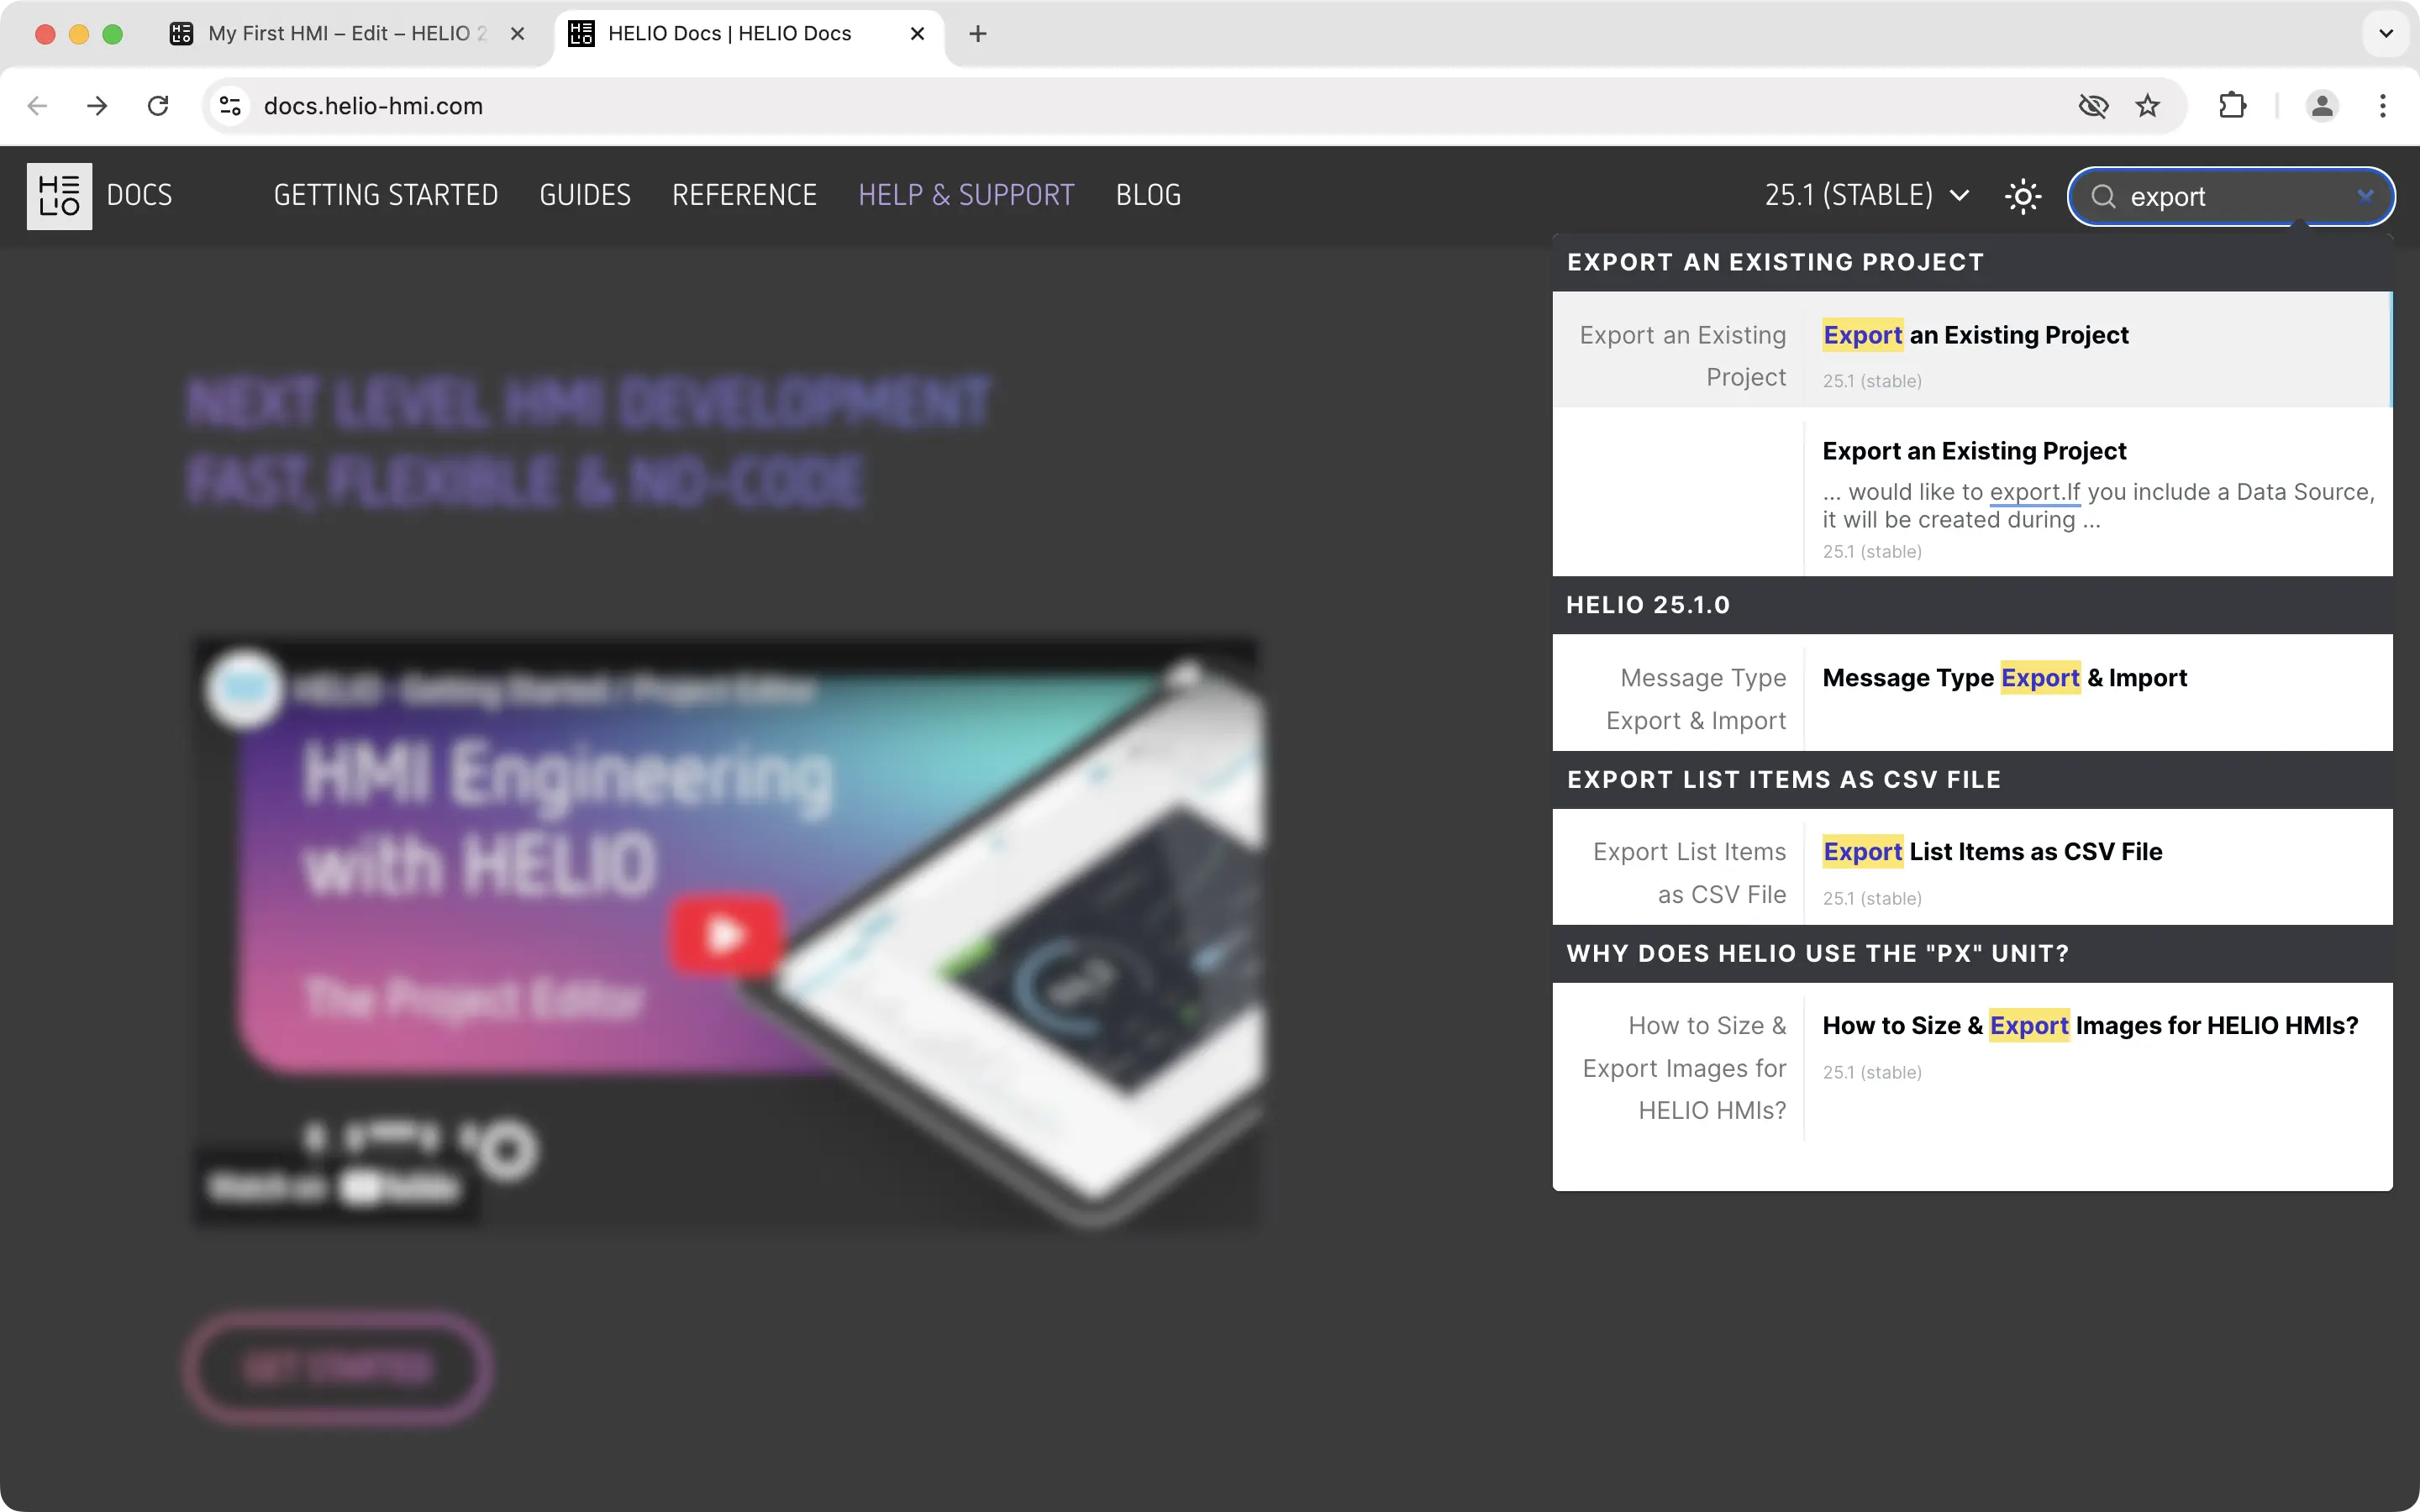Click the search magnifier icon
Viewport: 2420px width, 1512px height.
(x=2103, y=196)
